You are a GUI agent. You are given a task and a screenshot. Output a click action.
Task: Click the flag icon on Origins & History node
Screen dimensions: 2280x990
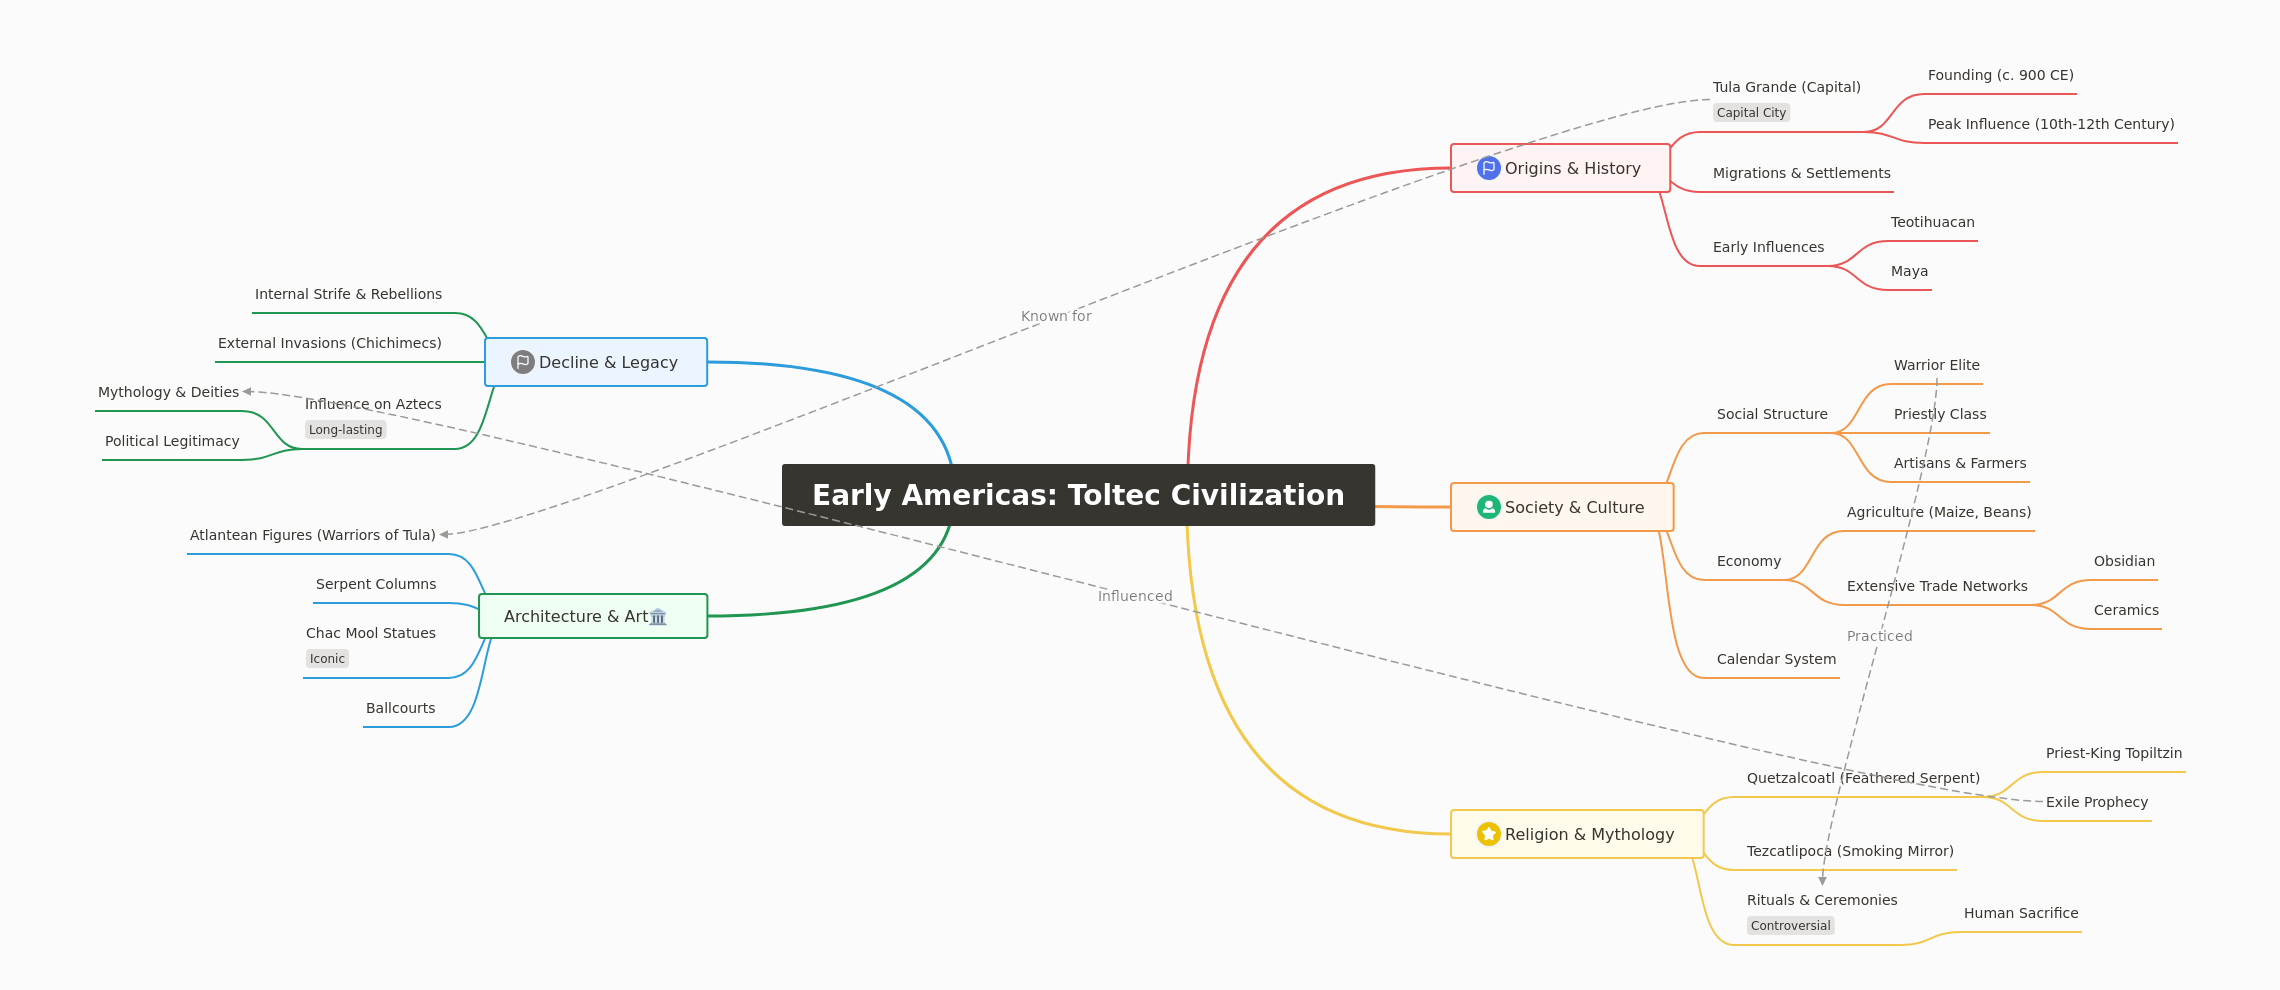1488,168
